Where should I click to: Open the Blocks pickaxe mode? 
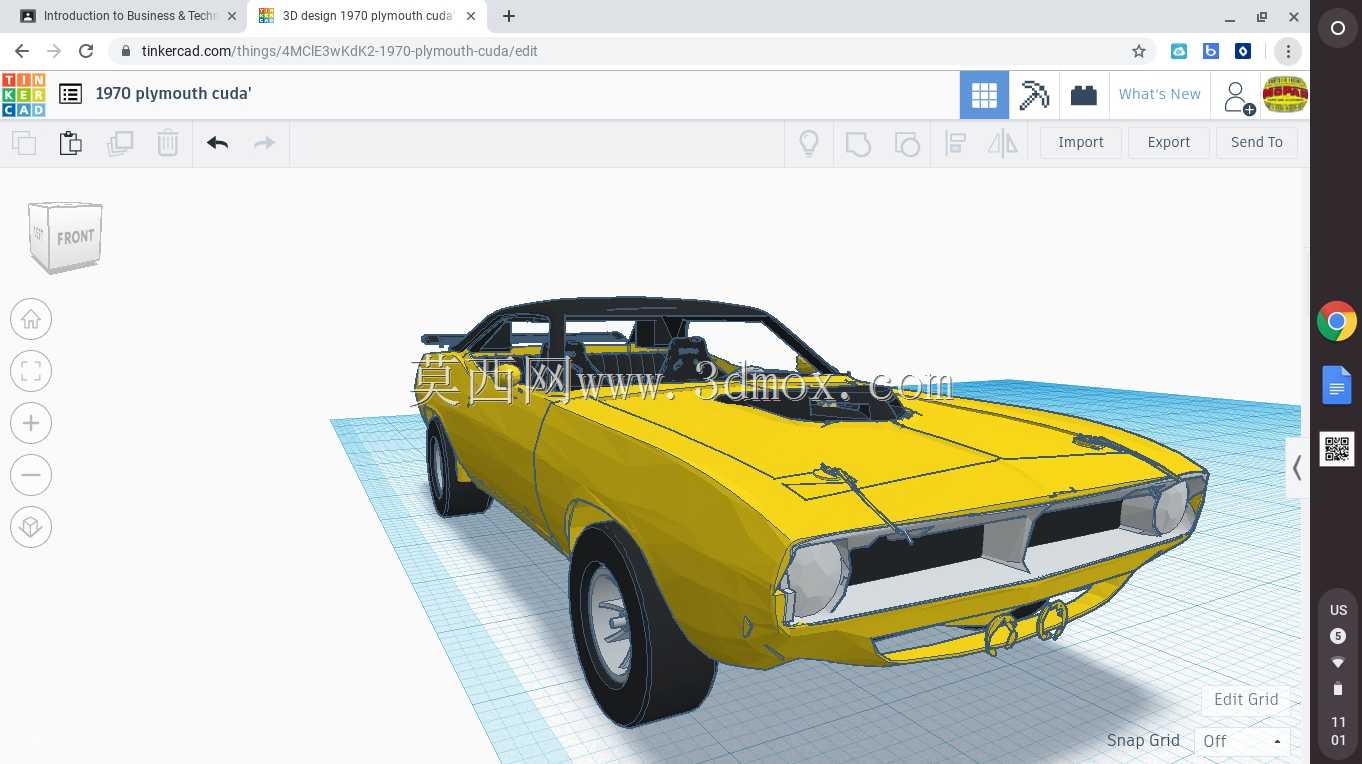coord(1034,95)
